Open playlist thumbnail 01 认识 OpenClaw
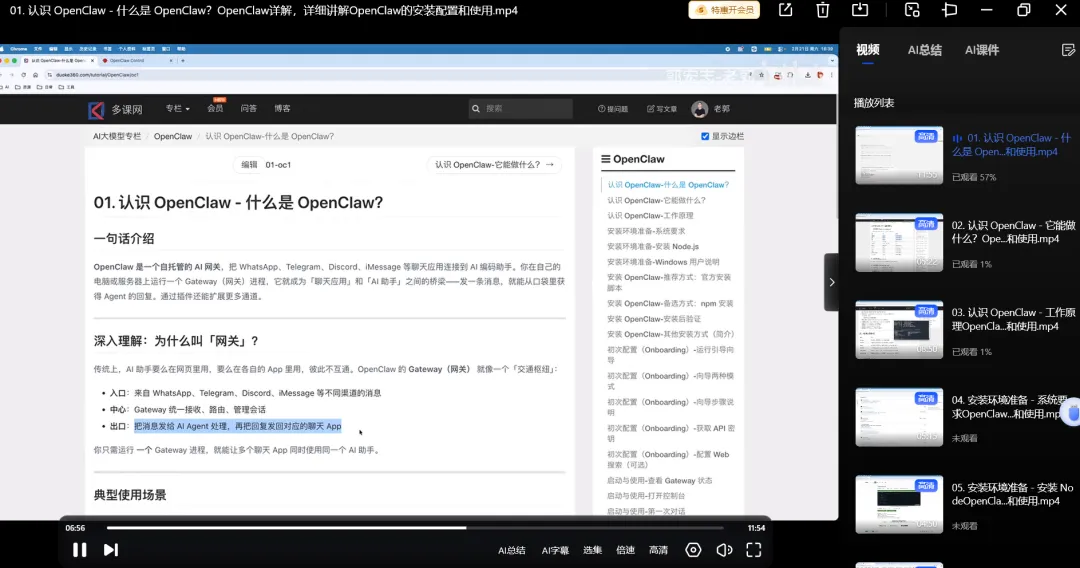The image size is (1080, 568). [899, 155]
